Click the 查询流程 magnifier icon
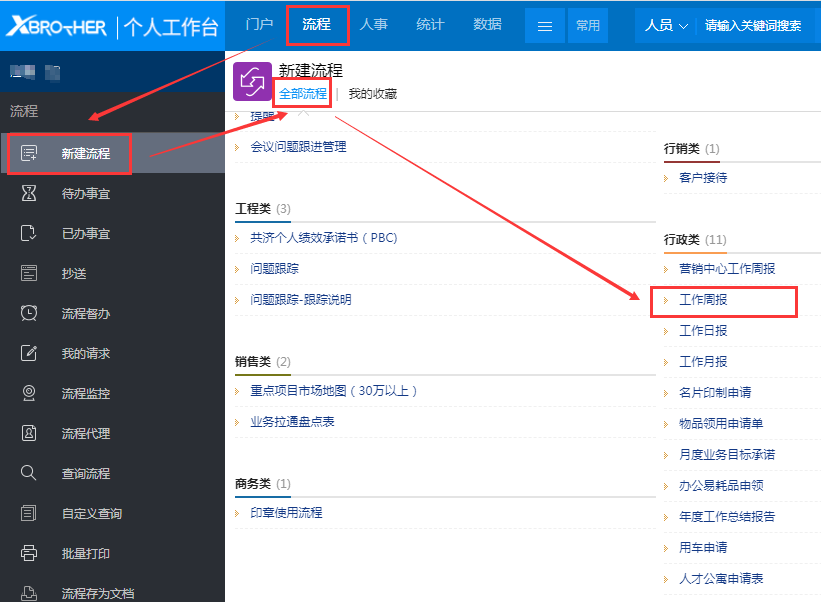Screen dimensions: 821x602 pyautogui.click(x=29, y=473)
